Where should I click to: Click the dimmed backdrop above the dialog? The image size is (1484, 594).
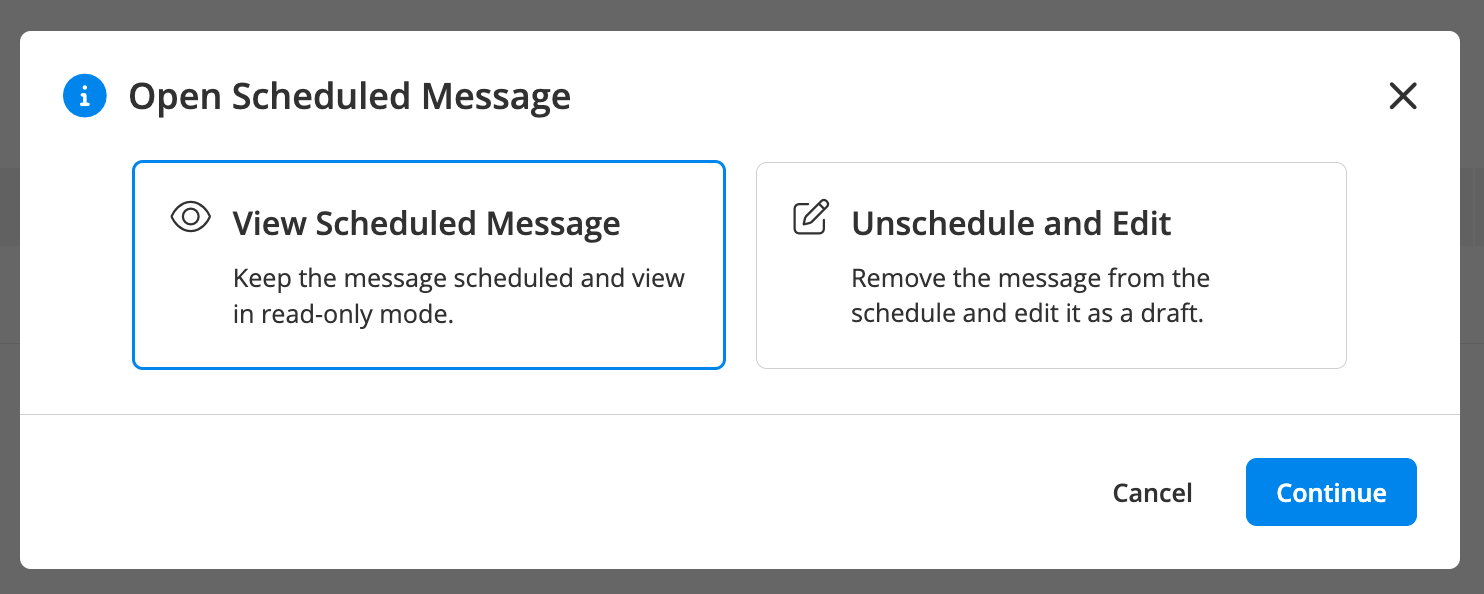coord(742,15)
